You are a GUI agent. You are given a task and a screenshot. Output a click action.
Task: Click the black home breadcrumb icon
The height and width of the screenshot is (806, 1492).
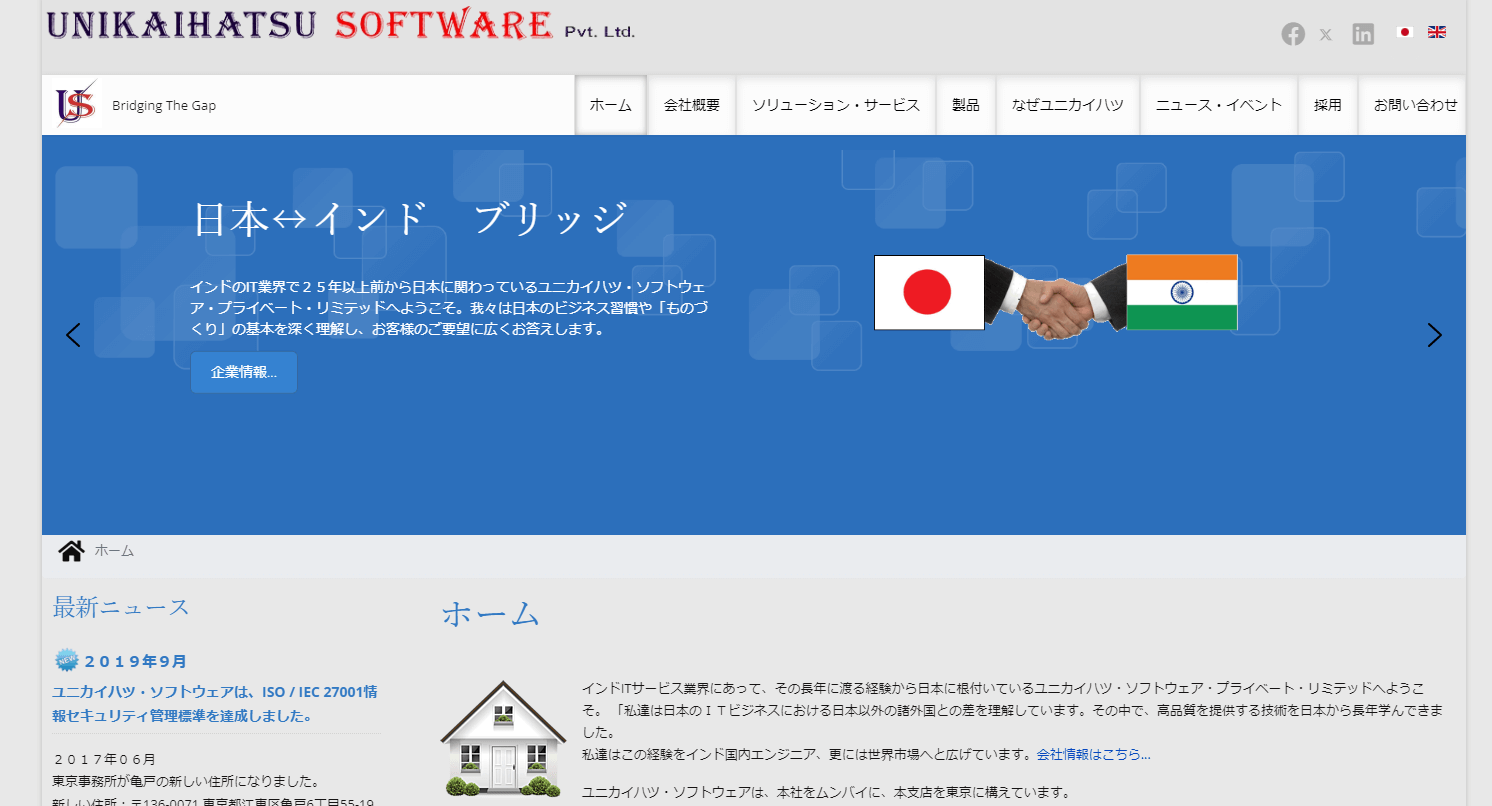point(71,551)
